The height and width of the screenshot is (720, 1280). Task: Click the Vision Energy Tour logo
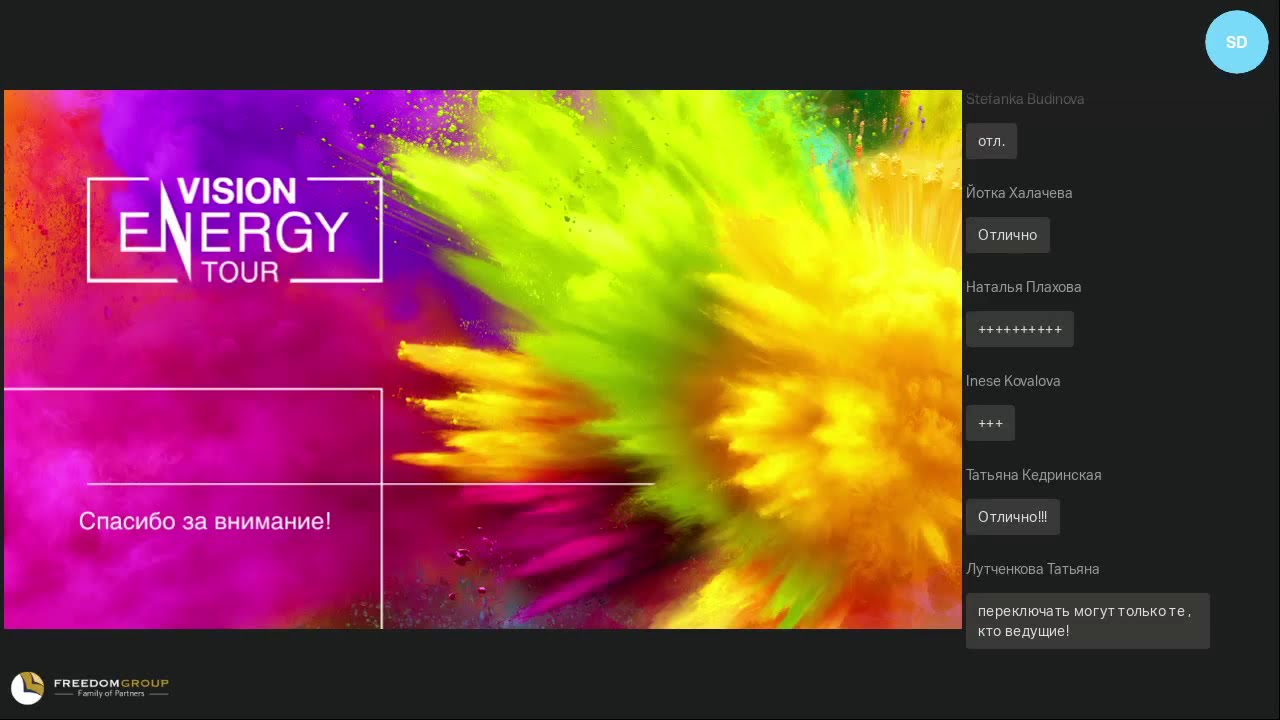click(x=235, y=230)
